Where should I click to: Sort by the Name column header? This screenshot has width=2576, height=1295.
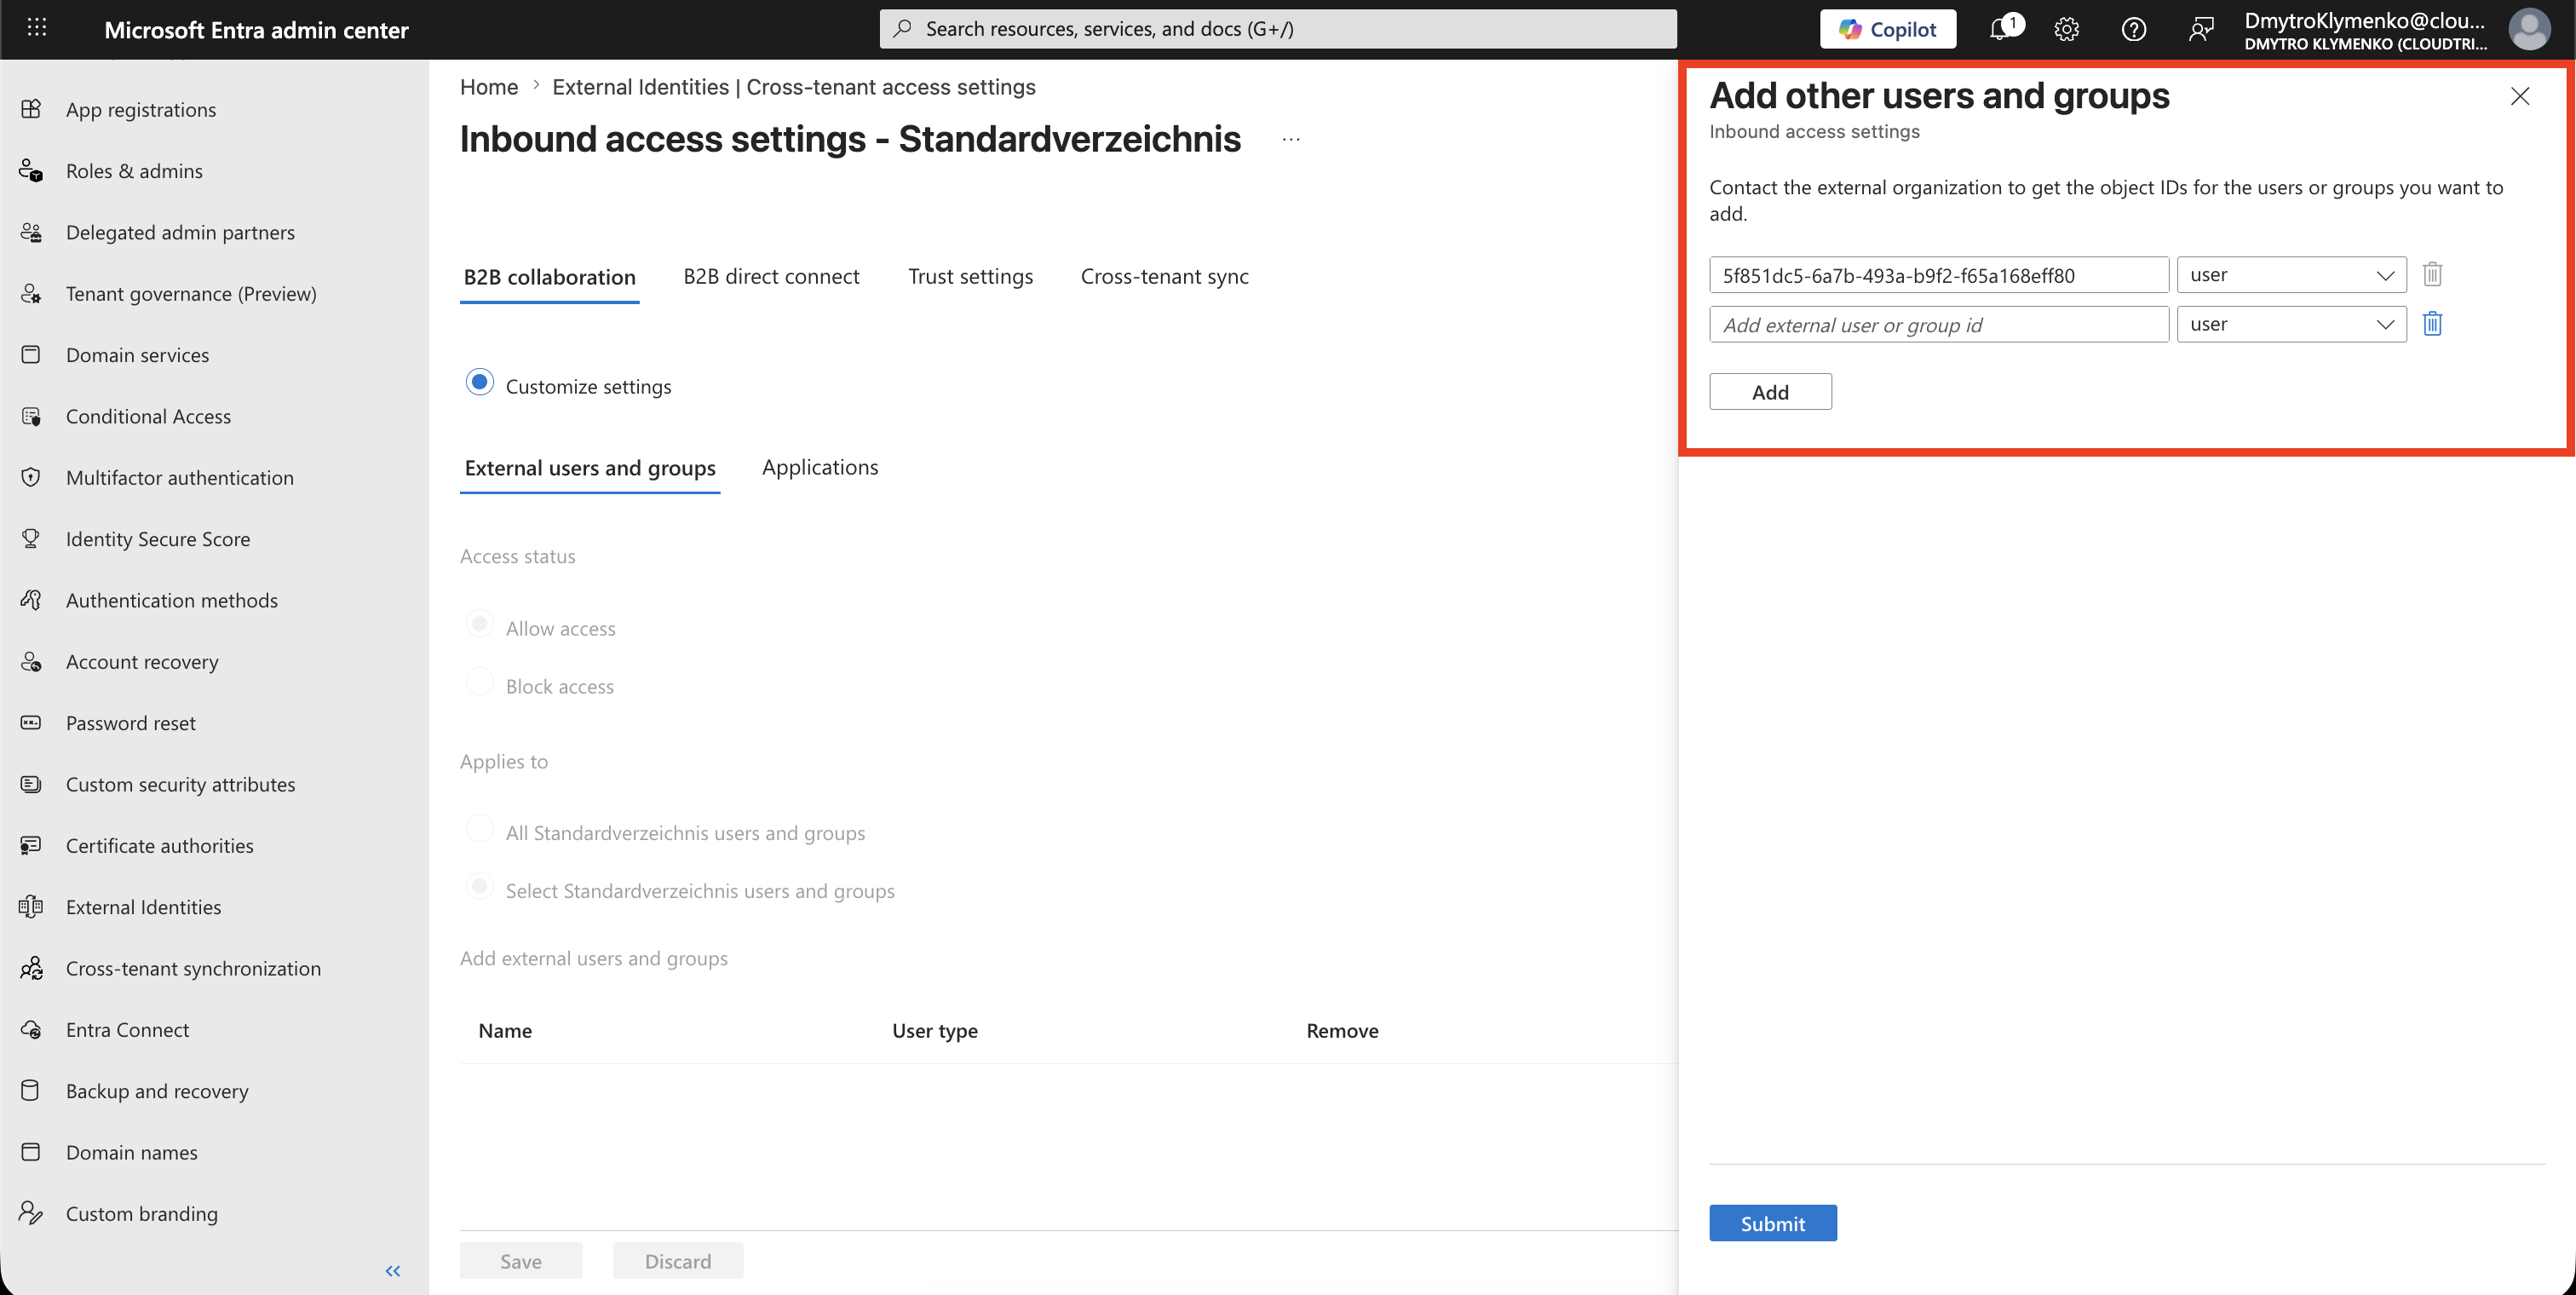point(505,1031)
